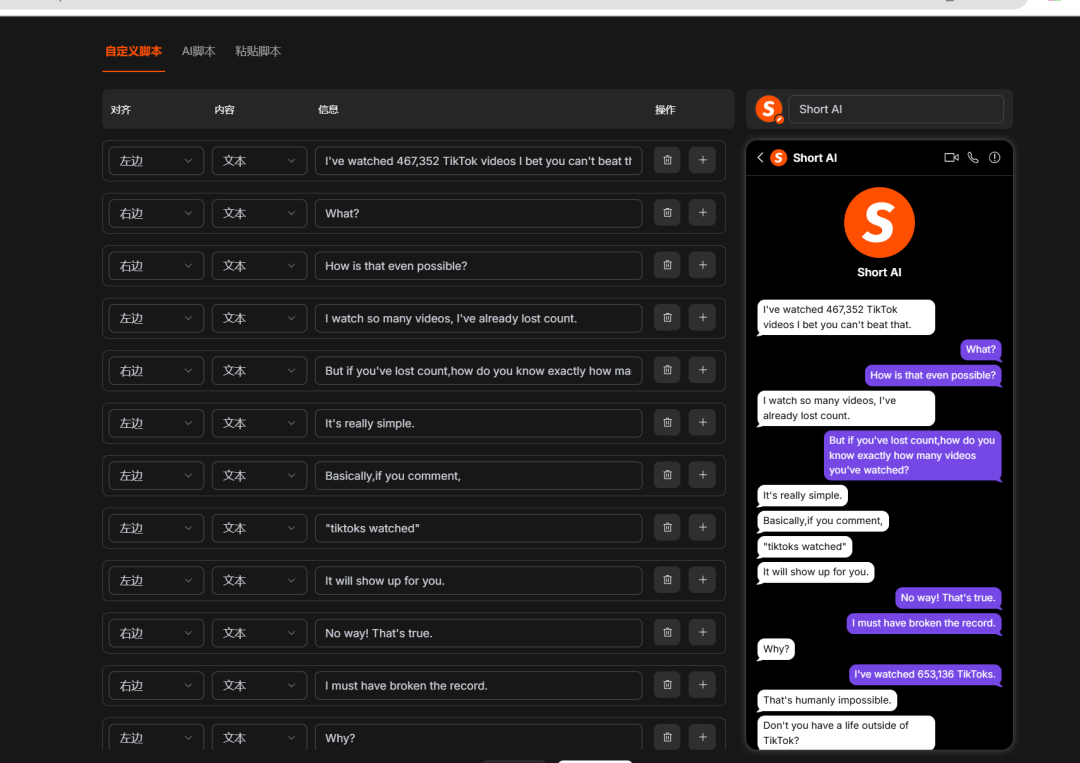Add a row after "Why?"
The image size is (1080, 763).
point(703,737)
